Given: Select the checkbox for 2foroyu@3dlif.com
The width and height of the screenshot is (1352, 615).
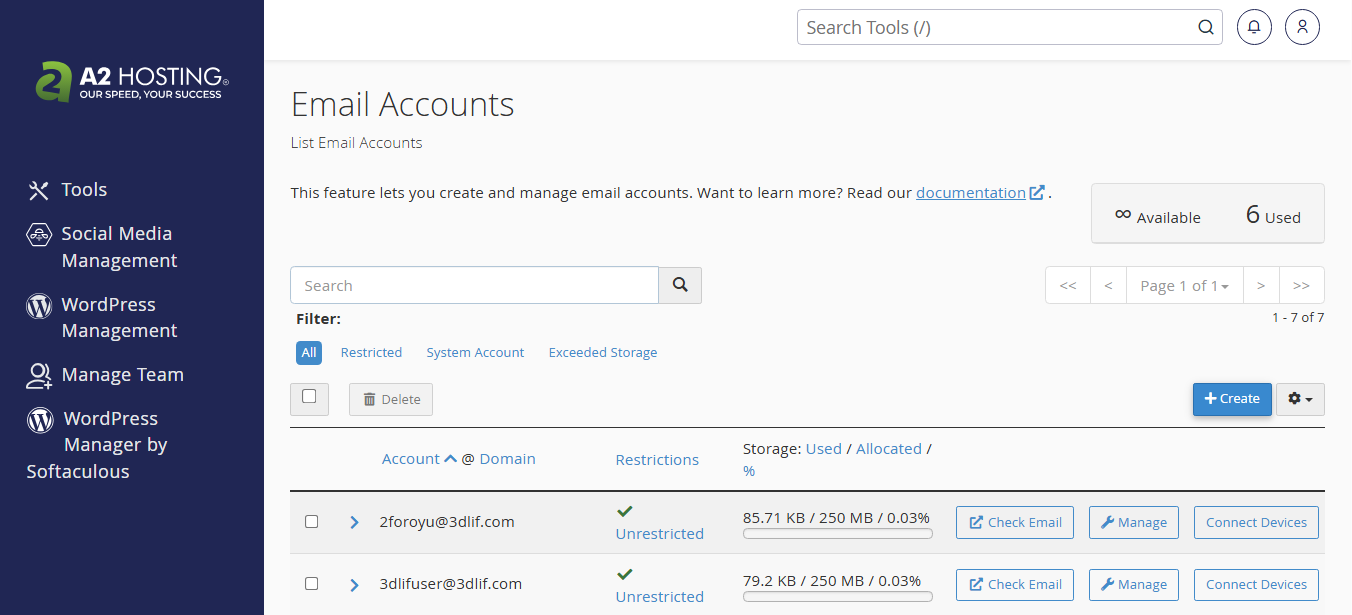Looking at the screenshot, I should (311, 521).
